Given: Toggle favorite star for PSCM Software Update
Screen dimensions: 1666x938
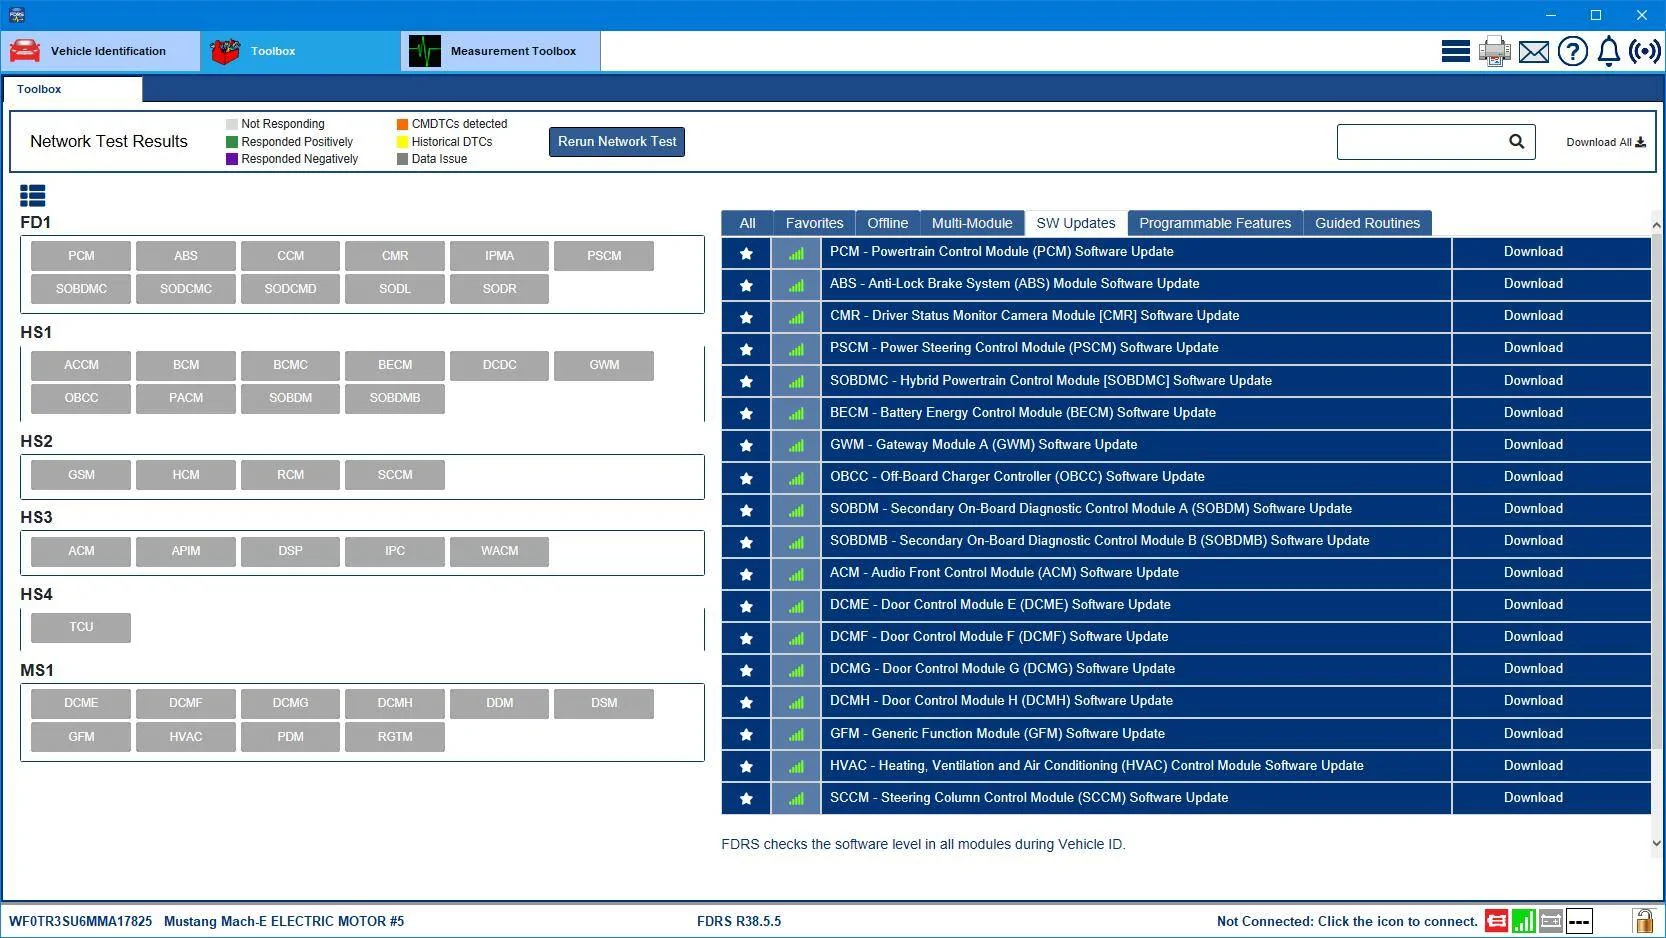Looking at the screenshot, I should point(746,349).
